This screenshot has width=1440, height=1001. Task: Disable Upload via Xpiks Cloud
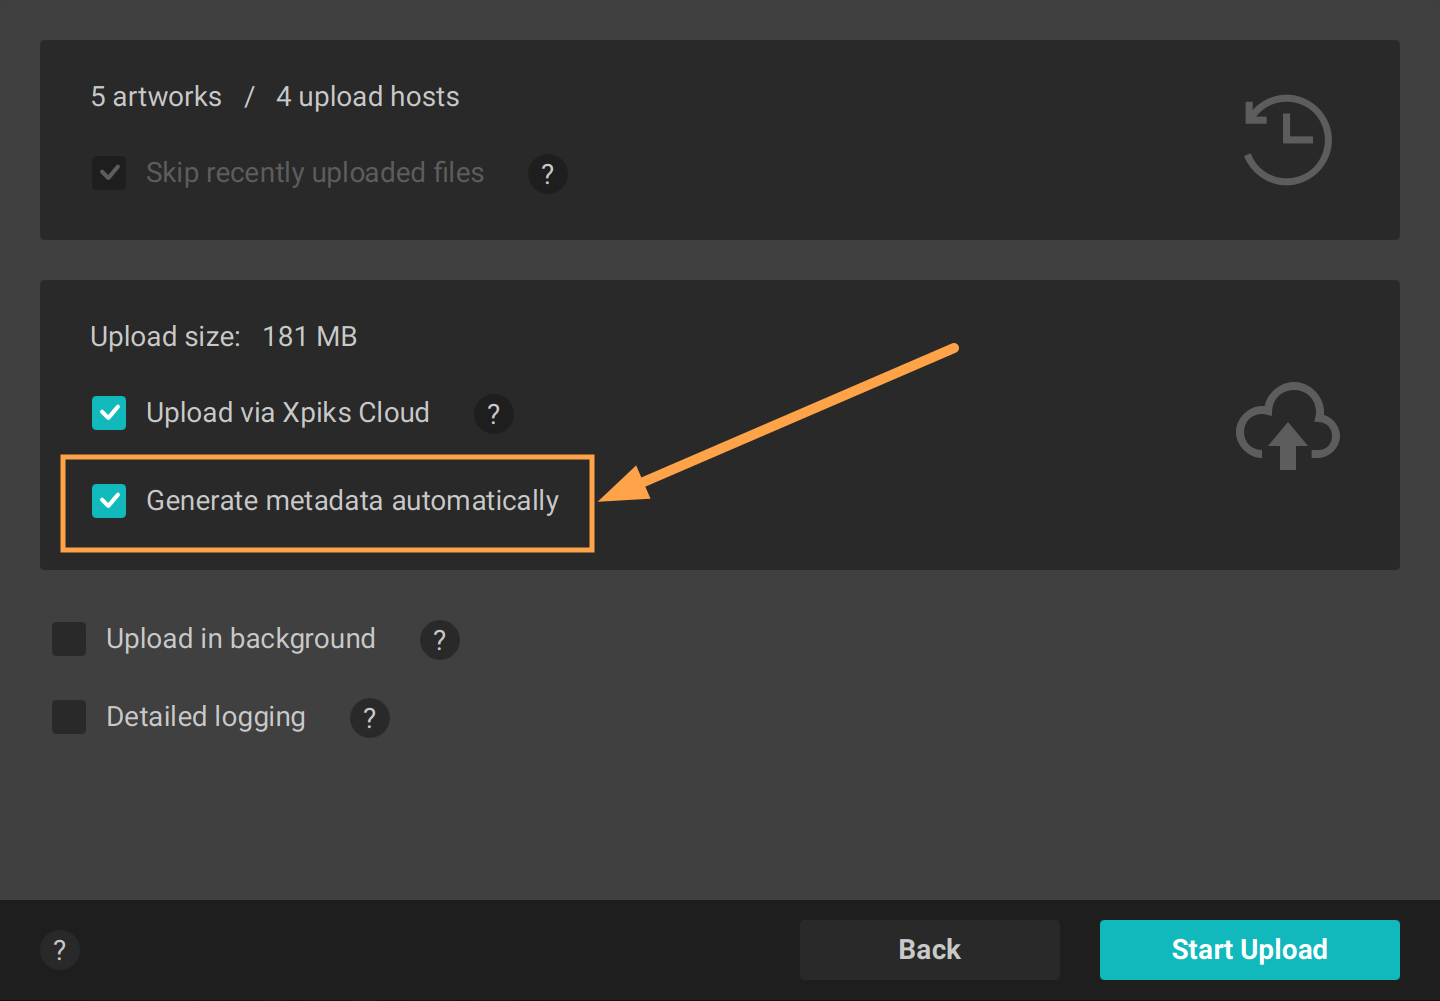pyautogui.click(x=109, y=413)
